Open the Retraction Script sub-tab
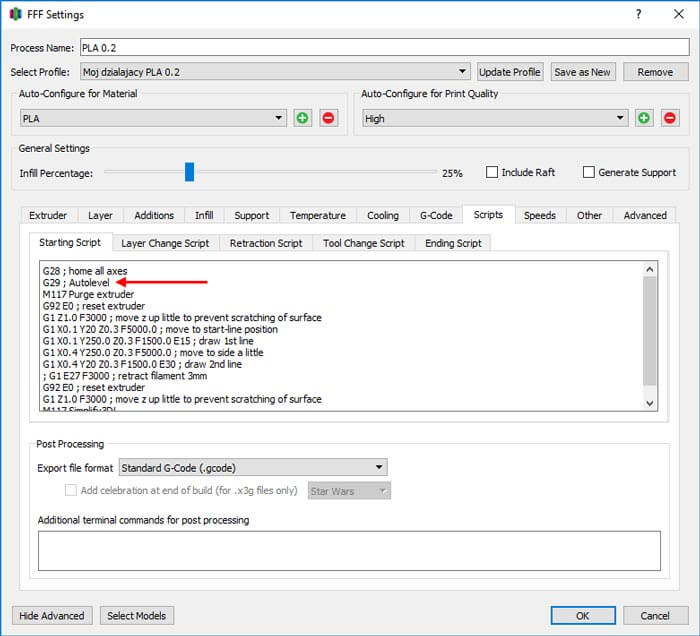This screenshot has height=636, width=700. [266, 243]
